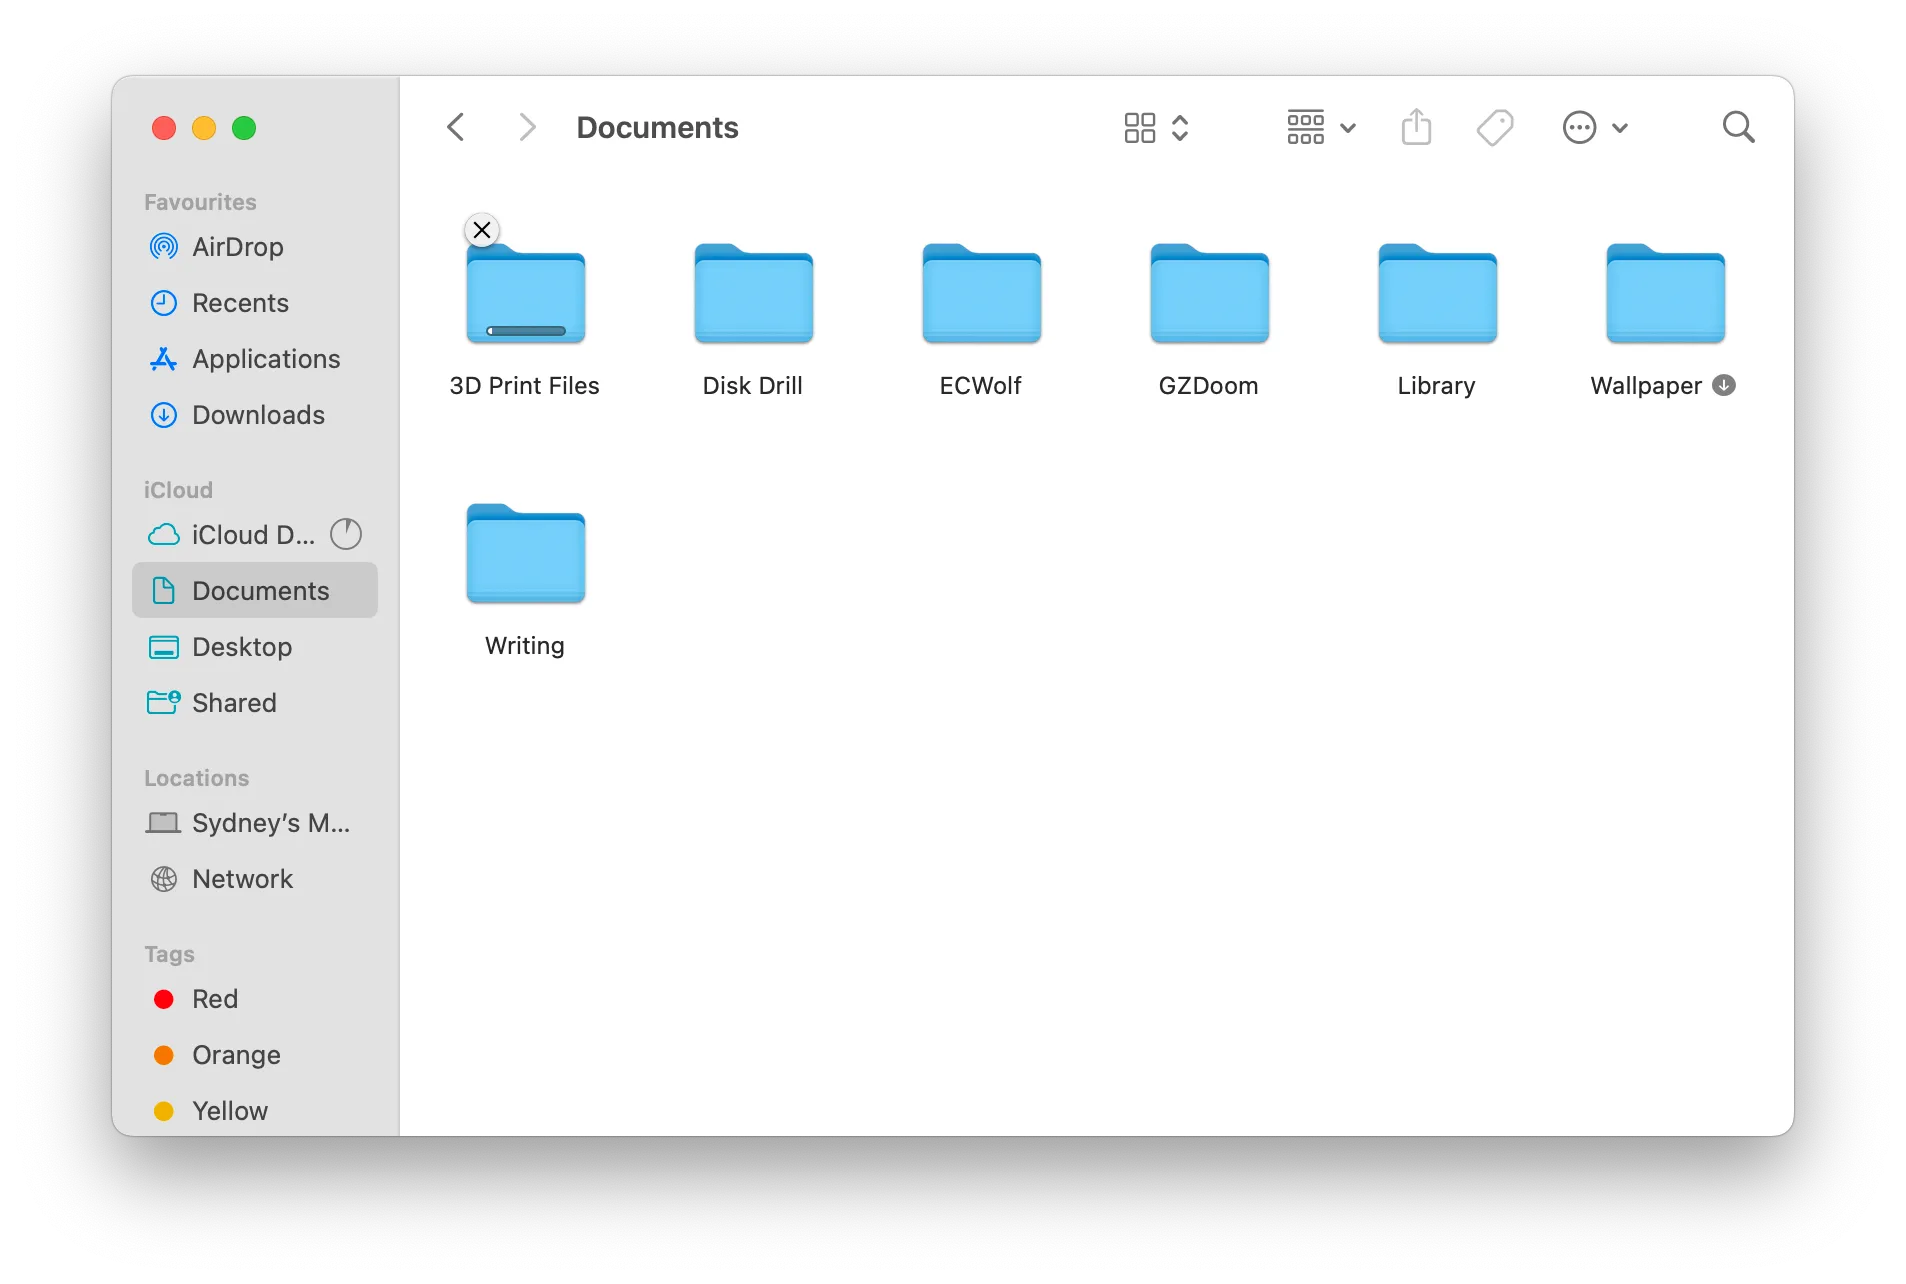
Task: Go to Recents in the sidebar
Action: 240,303
